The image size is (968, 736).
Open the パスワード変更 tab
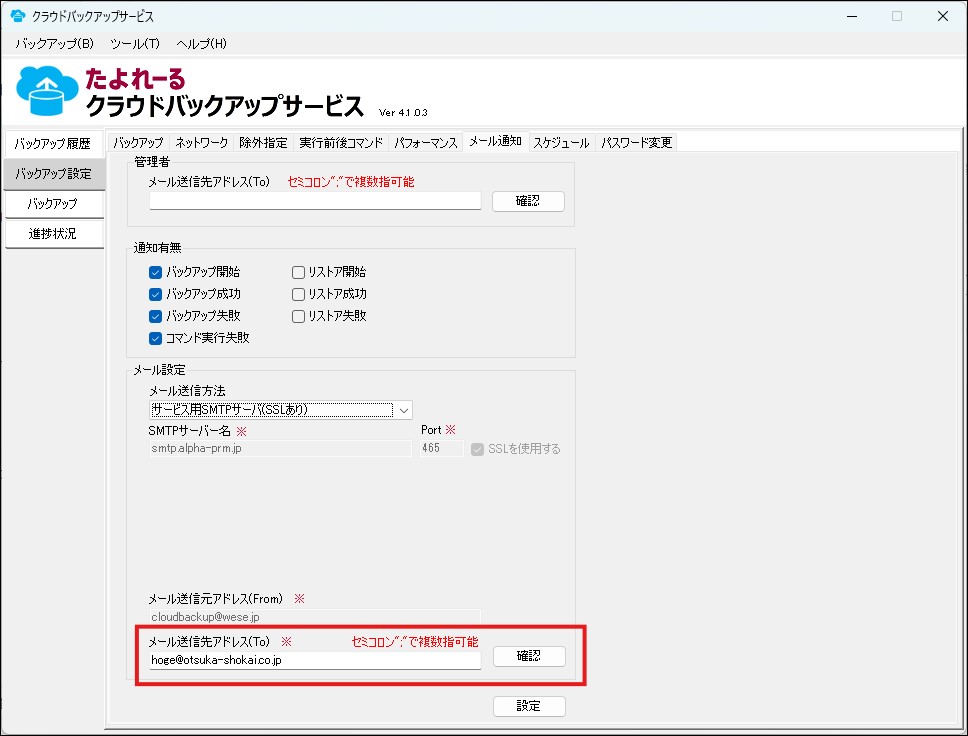point(636,143)
